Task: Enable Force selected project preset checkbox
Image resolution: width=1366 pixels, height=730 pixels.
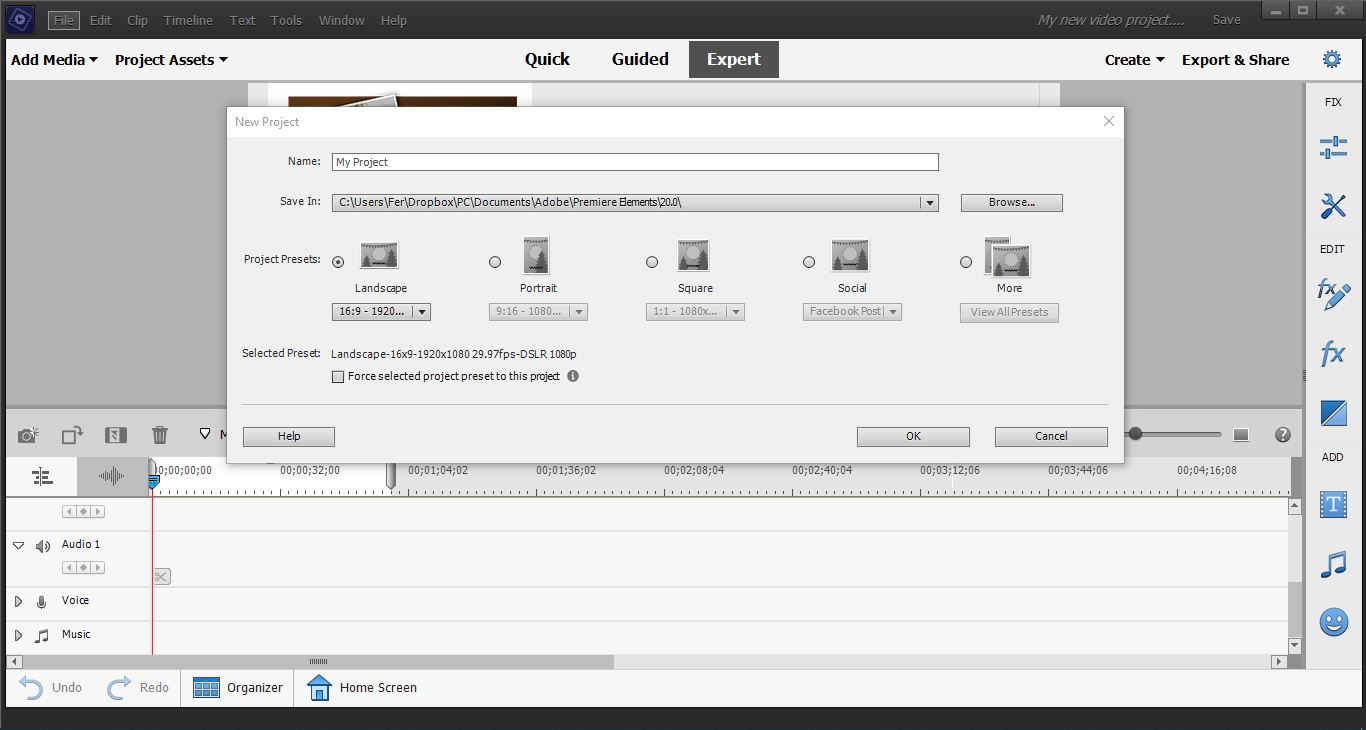Action: pyautogui.click(x=338, y=377)
